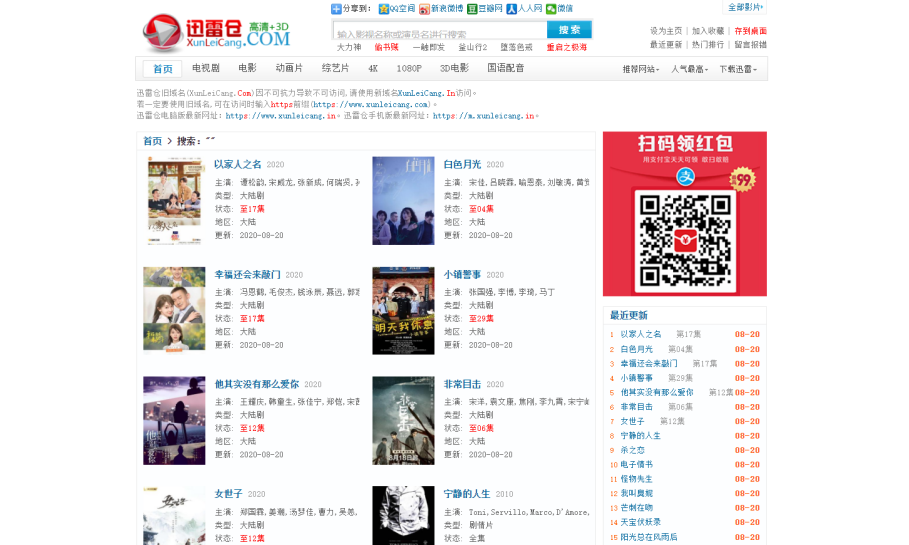The width and height of the screenshot is (909, 545).
Task: Share to 人人网 via its blue icon
Action: click(x=511, y=9)
